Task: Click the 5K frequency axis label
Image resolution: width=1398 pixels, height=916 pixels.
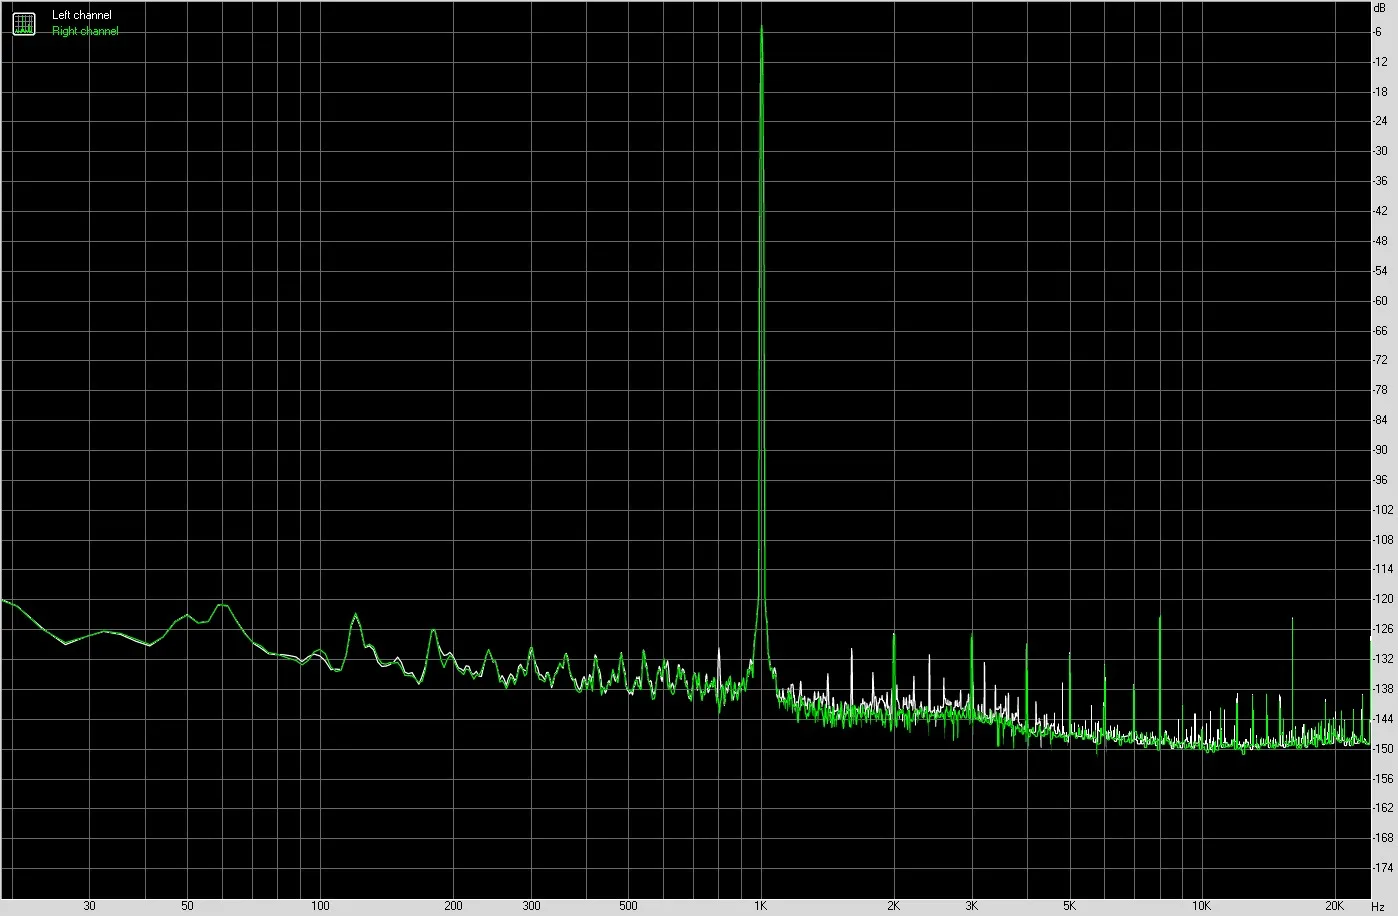Action: (1069, 906)
